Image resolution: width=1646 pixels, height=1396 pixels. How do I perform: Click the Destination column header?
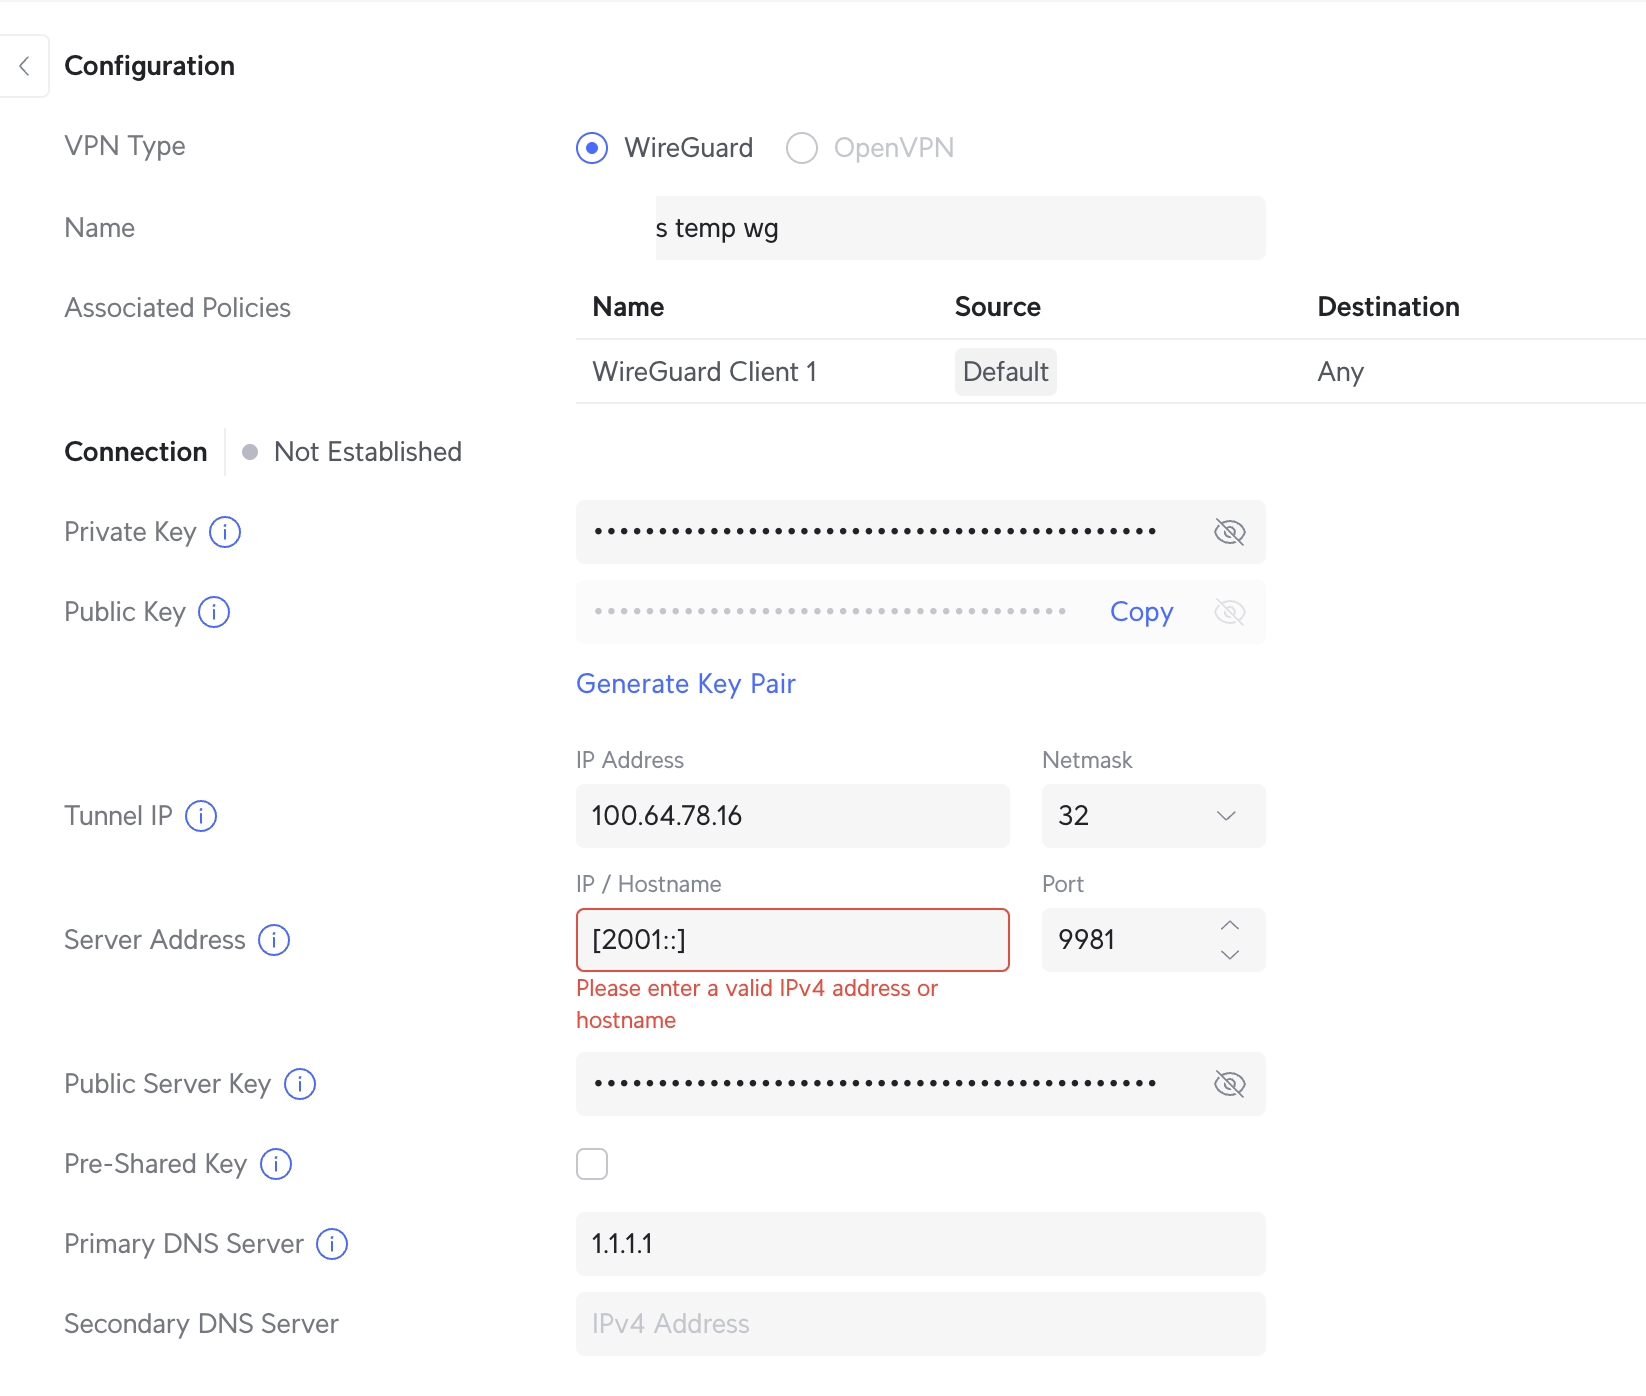click(1388, 307)
